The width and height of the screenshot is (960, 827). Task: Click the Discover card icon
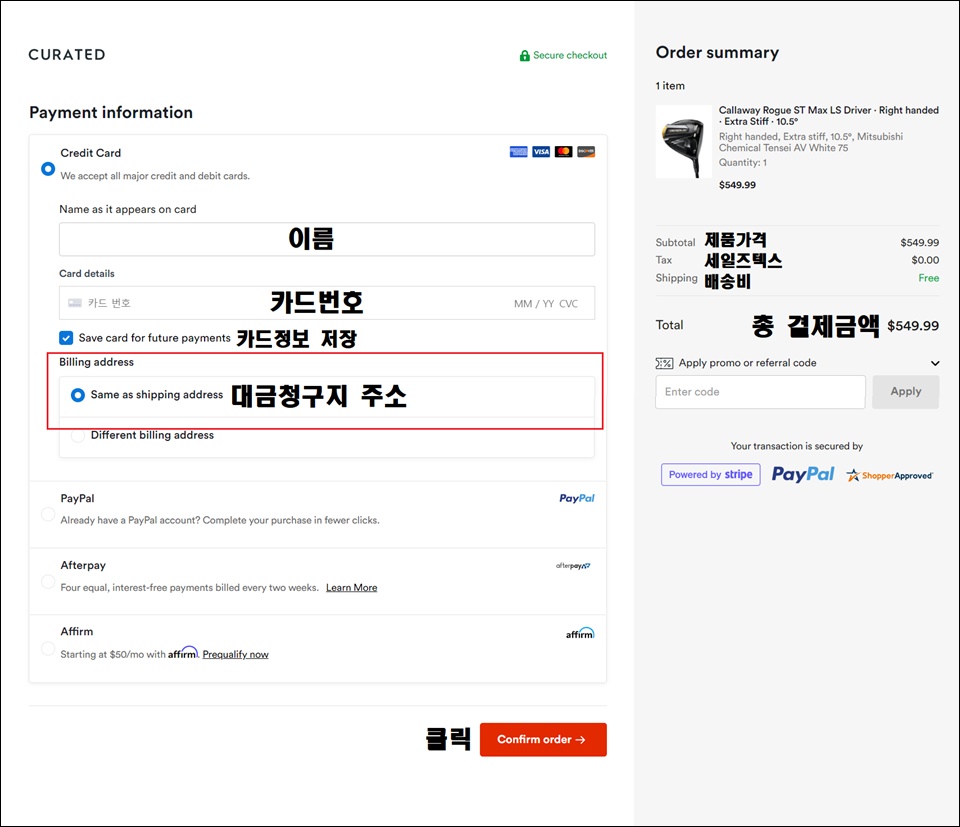pos(586,152)
